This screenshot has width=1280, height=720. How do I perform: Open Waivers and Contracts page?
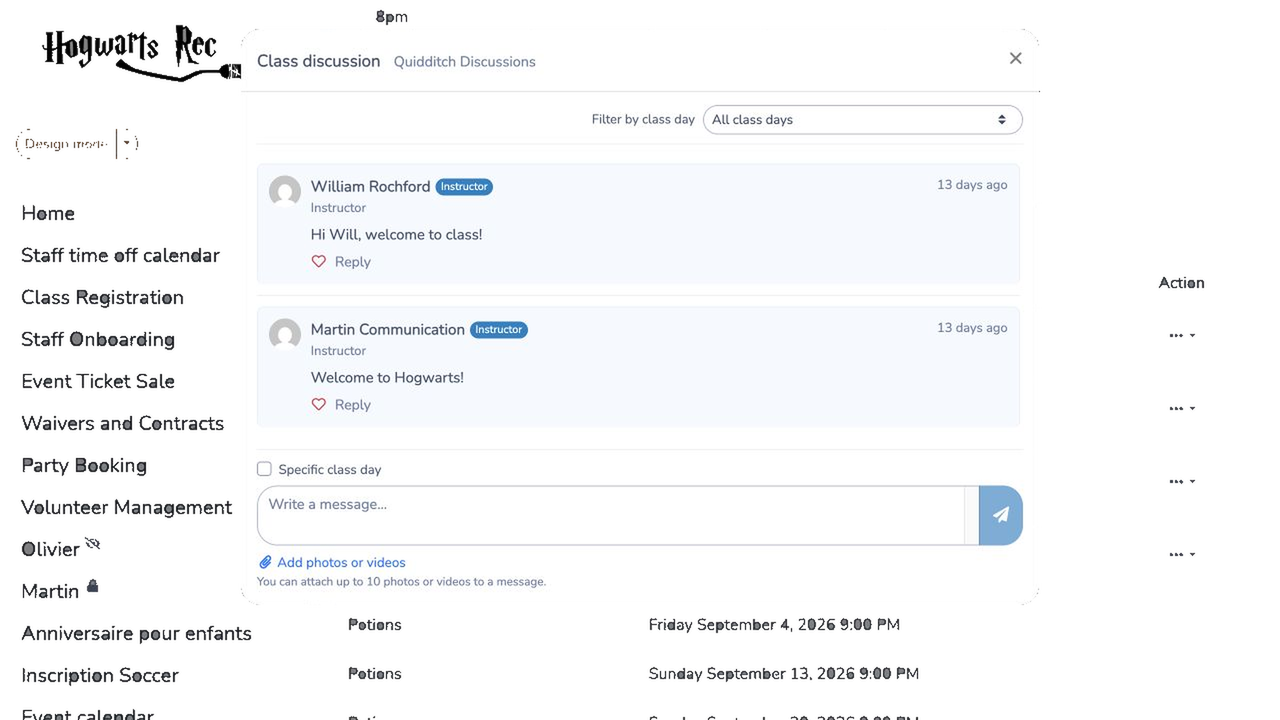point(122,423)
